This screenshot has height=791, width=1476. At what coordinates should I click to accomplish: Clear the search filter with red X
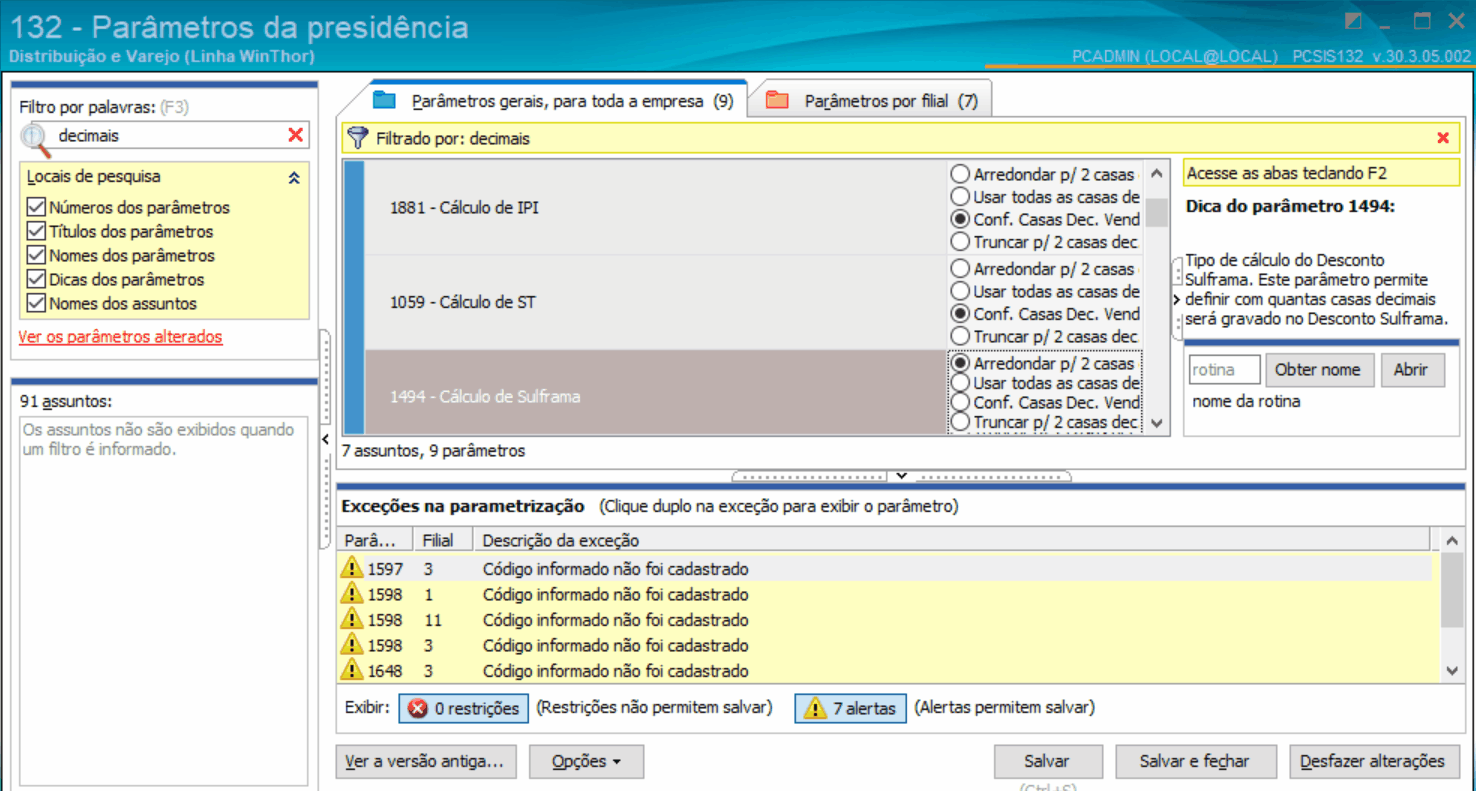[x=295, y=135]
